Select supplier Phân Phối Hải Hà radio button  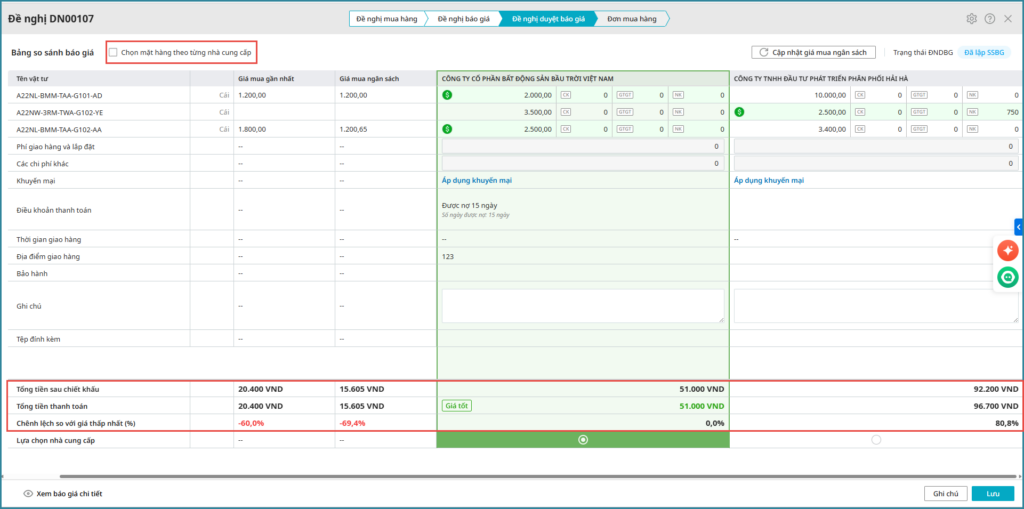(876, 439)
